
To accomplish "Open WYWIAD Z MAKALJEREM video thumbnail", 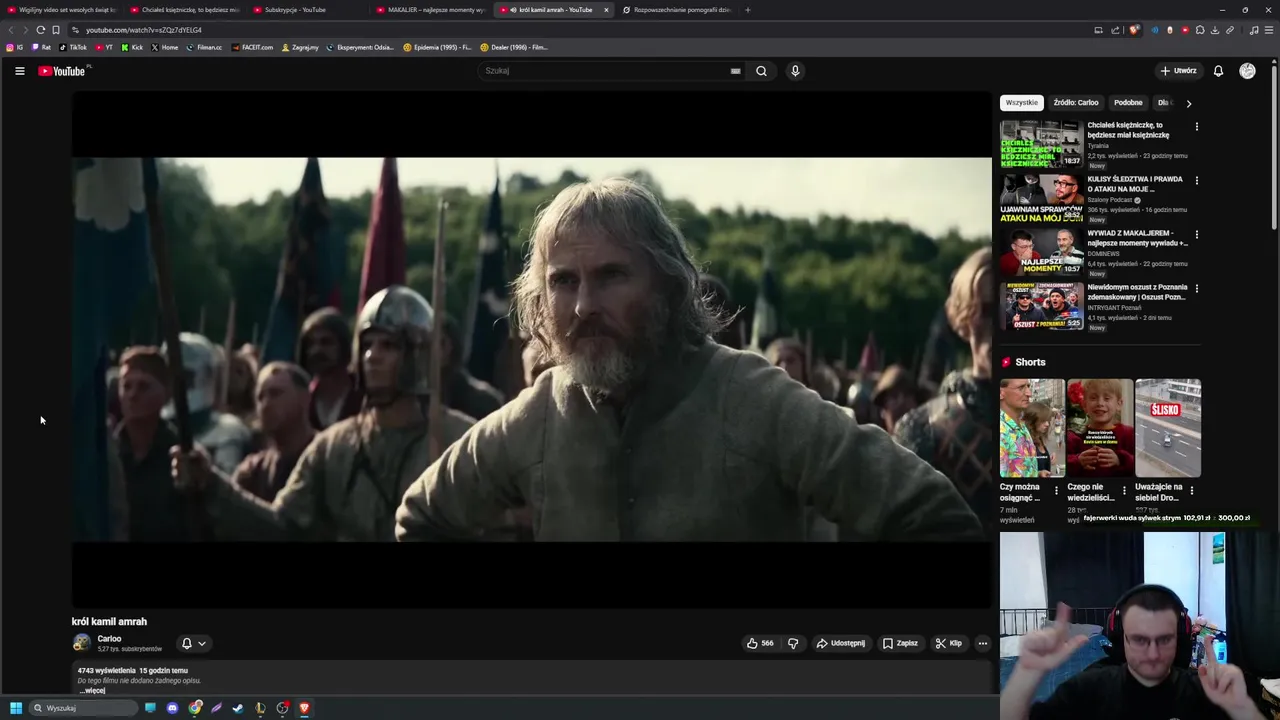I will pos(1041,252).
